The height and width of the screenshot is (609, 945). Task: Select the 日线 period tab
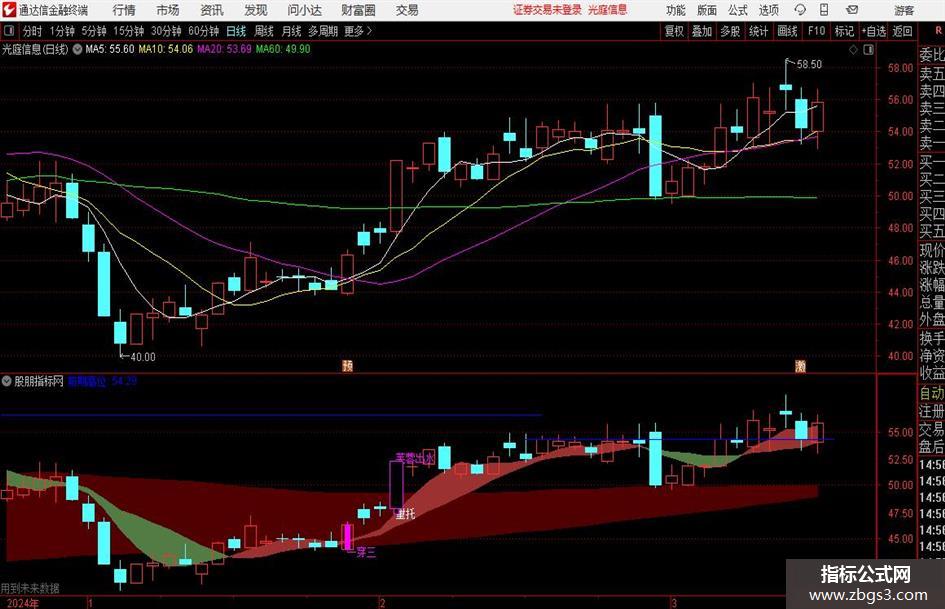[x=236, y=31]
